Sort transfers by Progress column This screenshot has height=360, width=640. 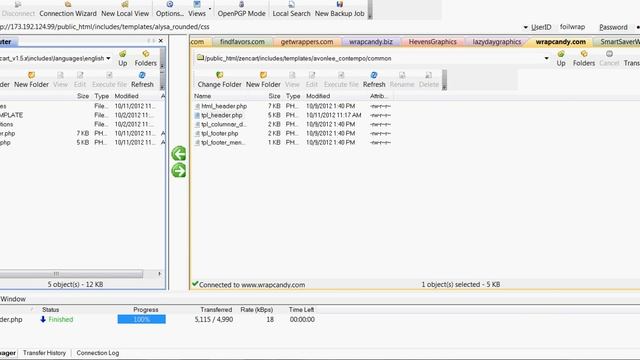(146, 310)
